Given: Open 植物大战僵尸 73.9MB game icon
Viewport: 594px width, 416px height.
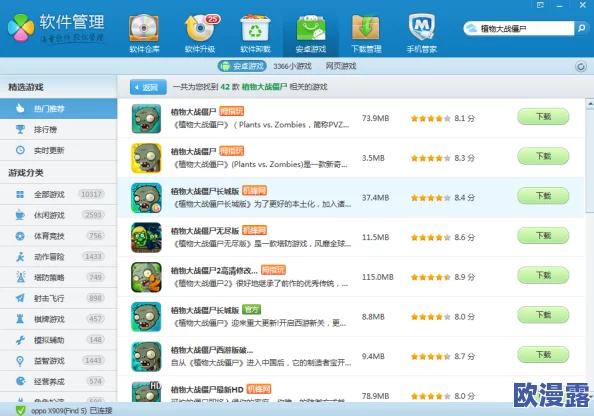Looking at the screenshot, I should click(146, 119).
